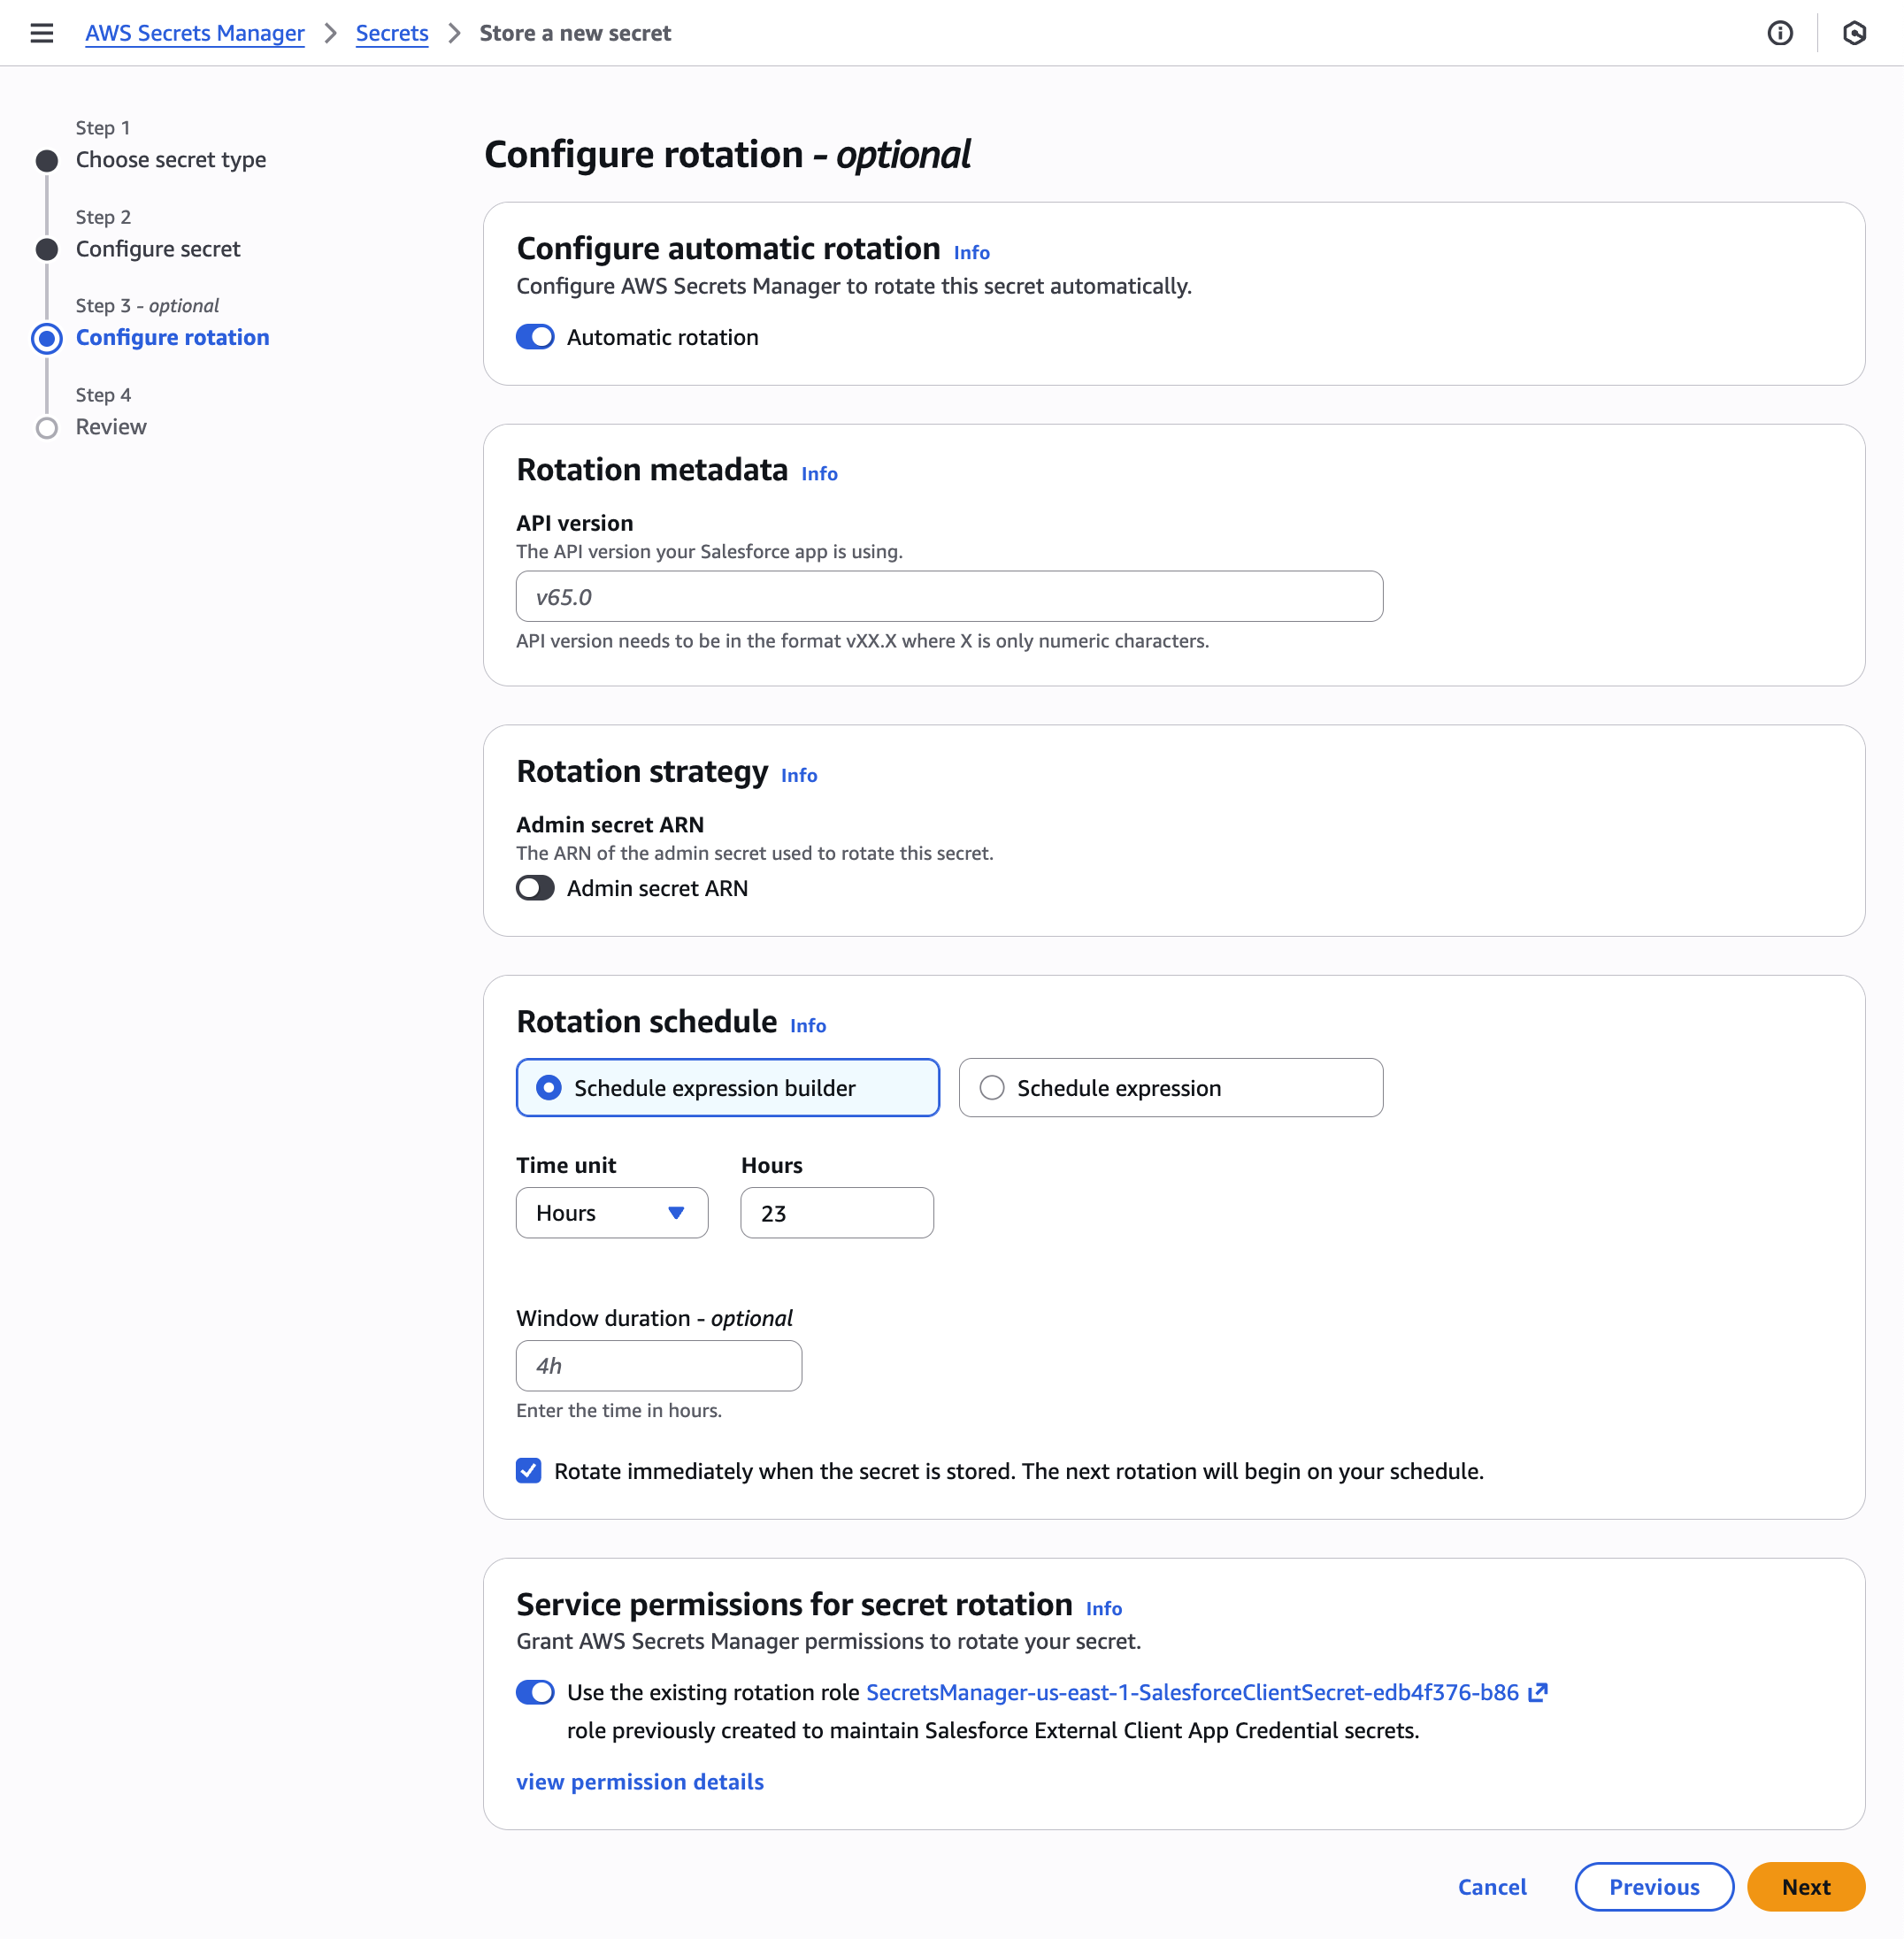Open the Time unit Hours dropdown
This screenshot has height=1939, width=1904.
(x=611, y=1213)
